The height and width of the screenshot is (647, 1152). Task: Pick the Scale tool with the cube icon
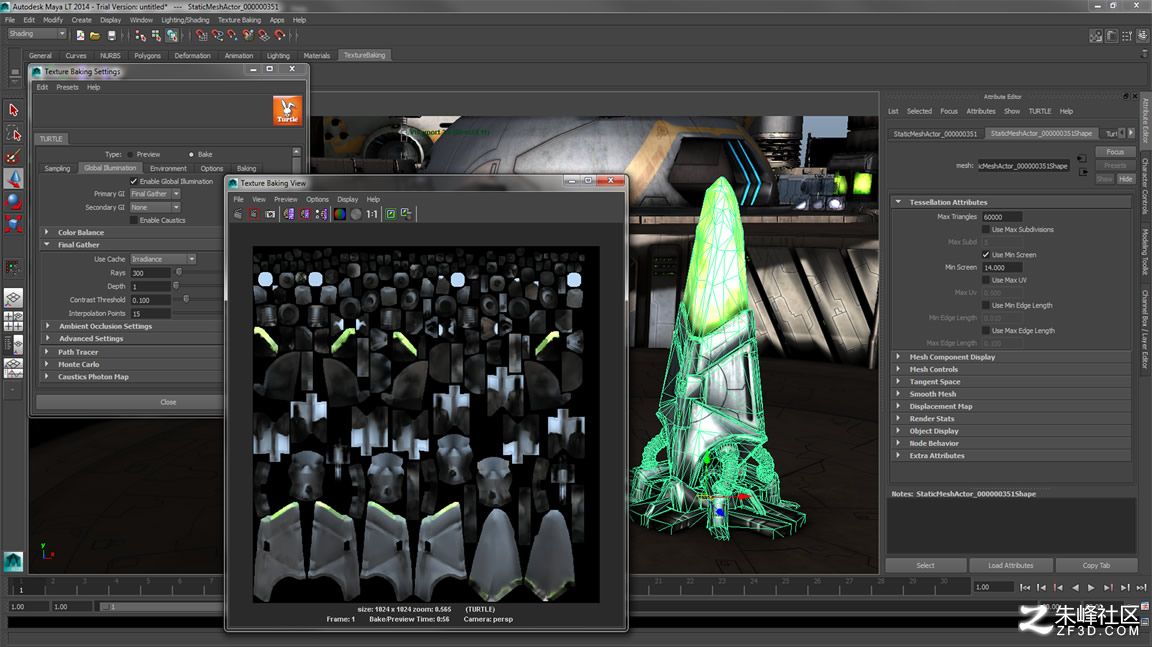[13, 224]
